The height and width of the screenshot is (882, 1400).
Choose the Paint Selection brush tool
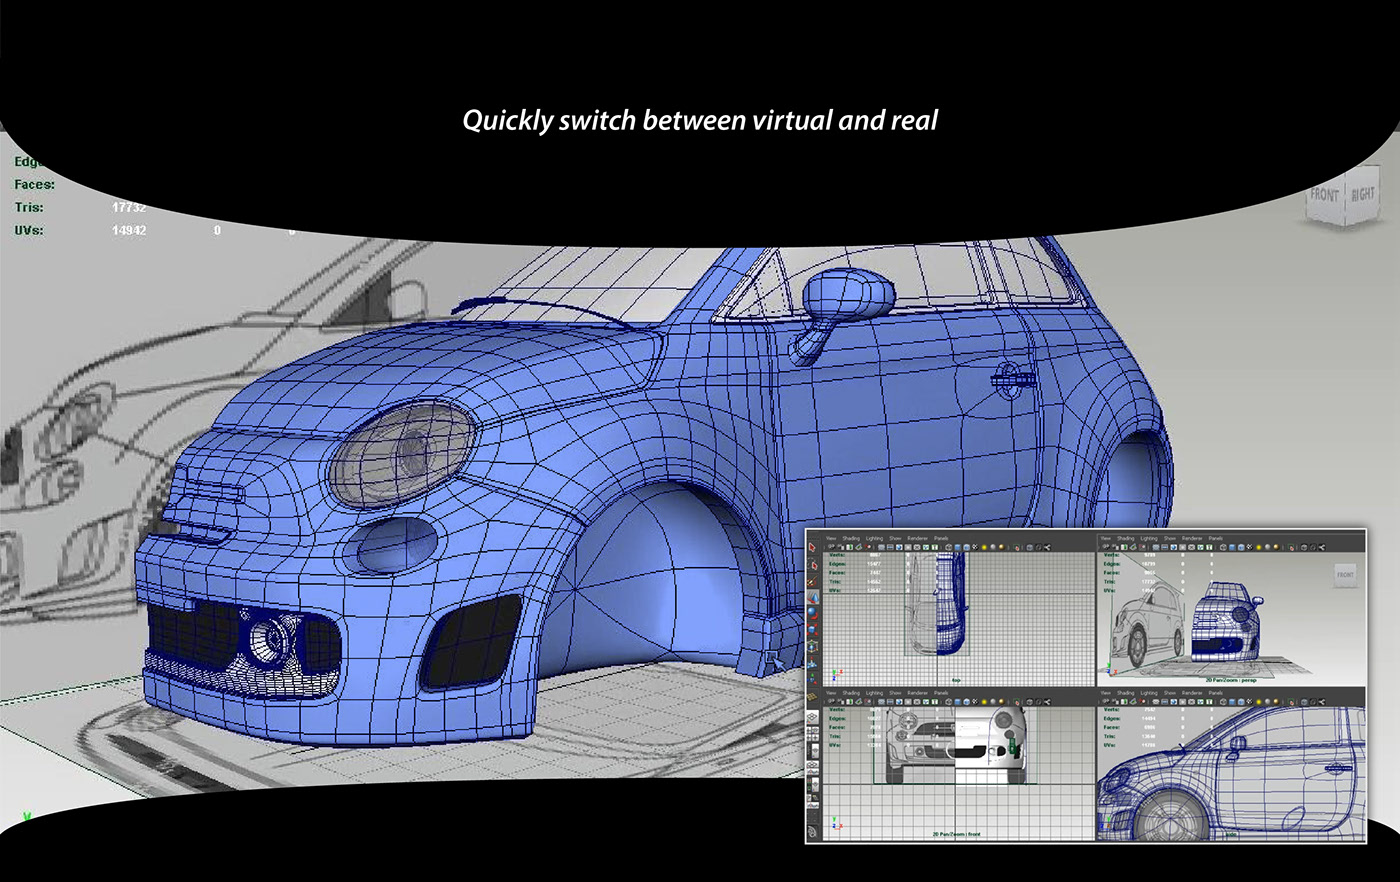pyautogui.click(x=812, y=581)
